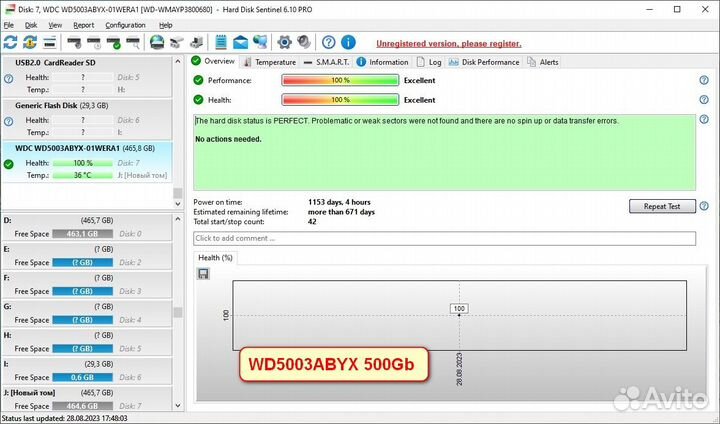The image size is (720, 424).
Task: Click the help icon next to Repeat Test
Action: click(703, 206)
